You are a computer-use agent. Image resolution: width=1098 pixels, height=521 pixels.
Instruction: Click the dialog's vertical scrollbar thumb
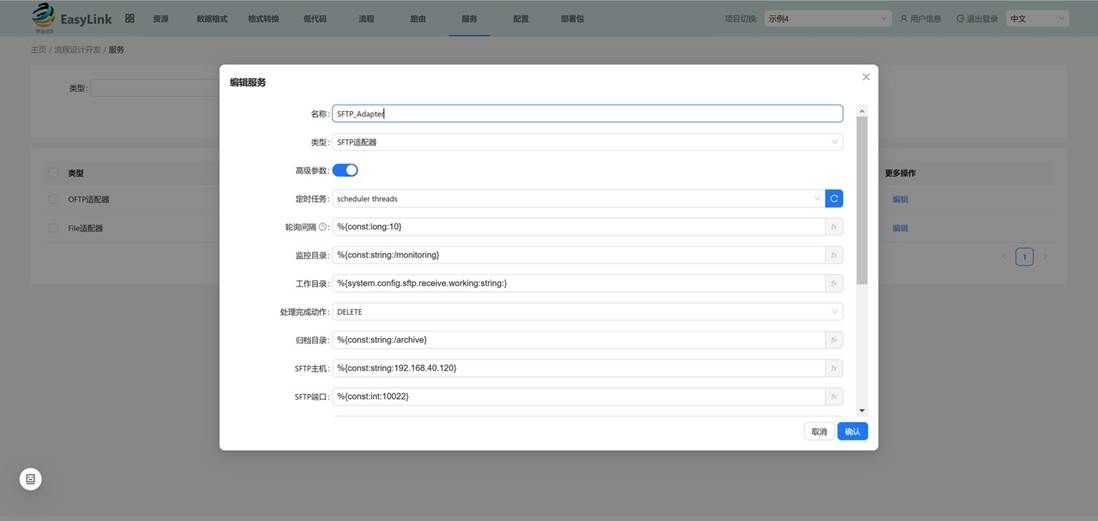point(862,200)
